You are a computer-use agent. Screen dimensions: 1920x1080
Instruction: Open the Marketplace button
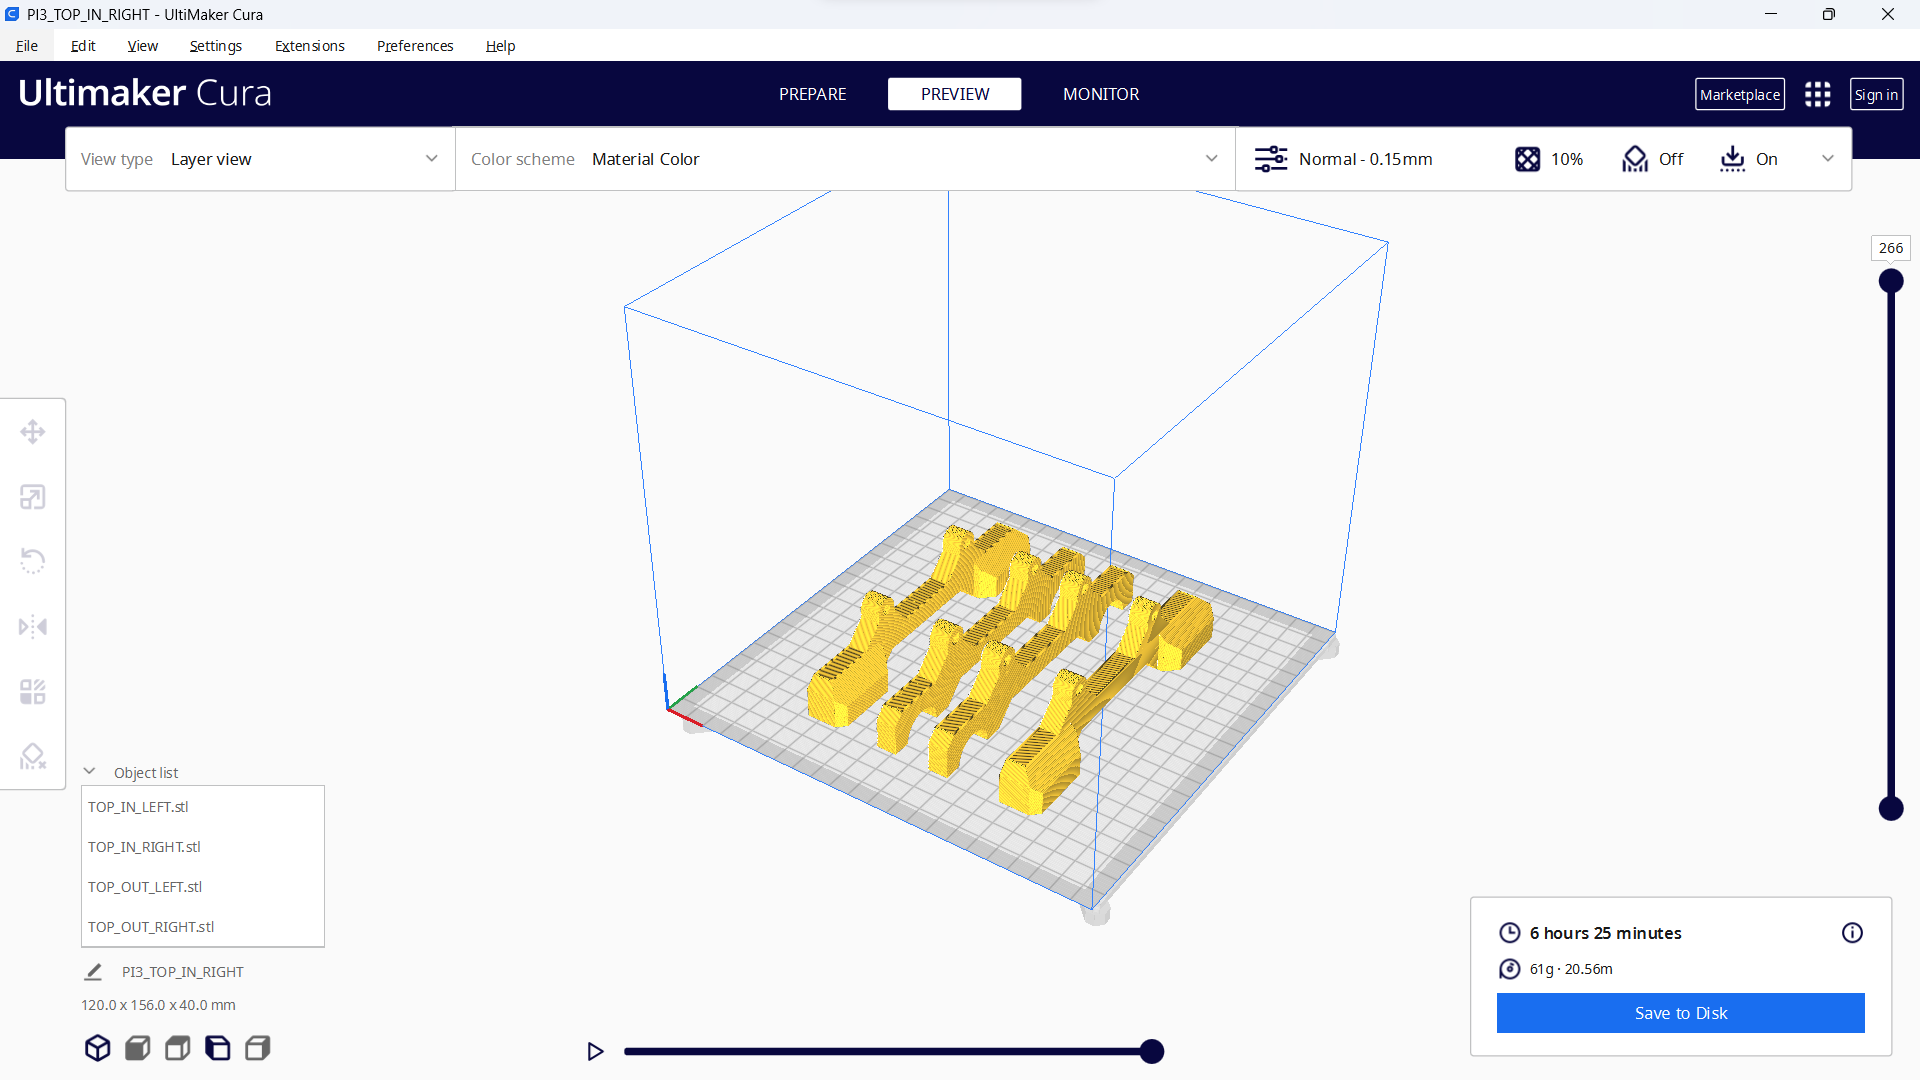tap(1739, 94)
